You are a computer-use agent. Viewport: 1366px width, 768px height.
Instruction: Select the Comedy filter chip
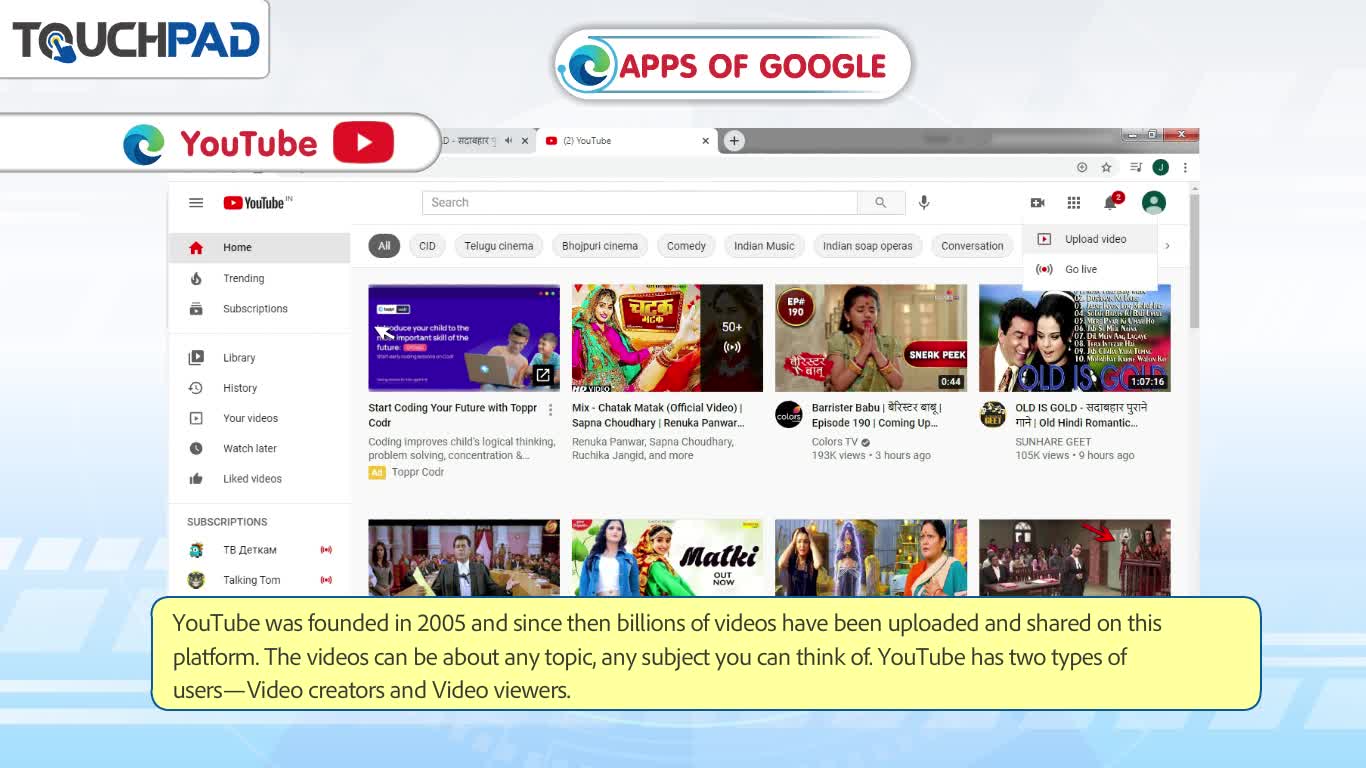click(686, 246)
